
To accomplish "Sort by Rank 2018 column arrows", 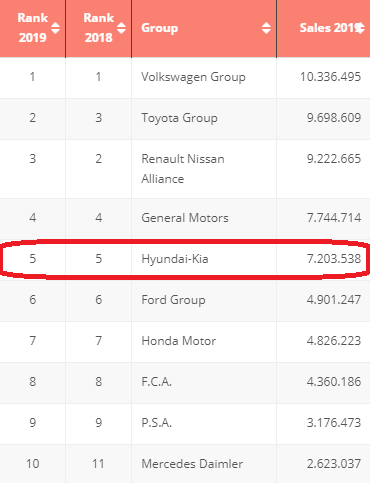I will coord(121,28).
